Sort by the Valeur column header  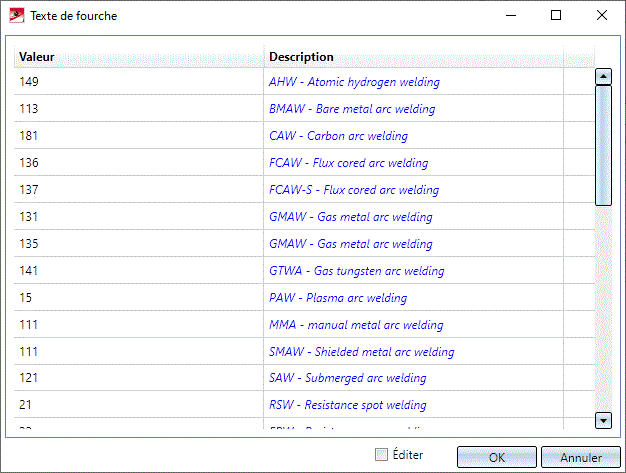139,57
